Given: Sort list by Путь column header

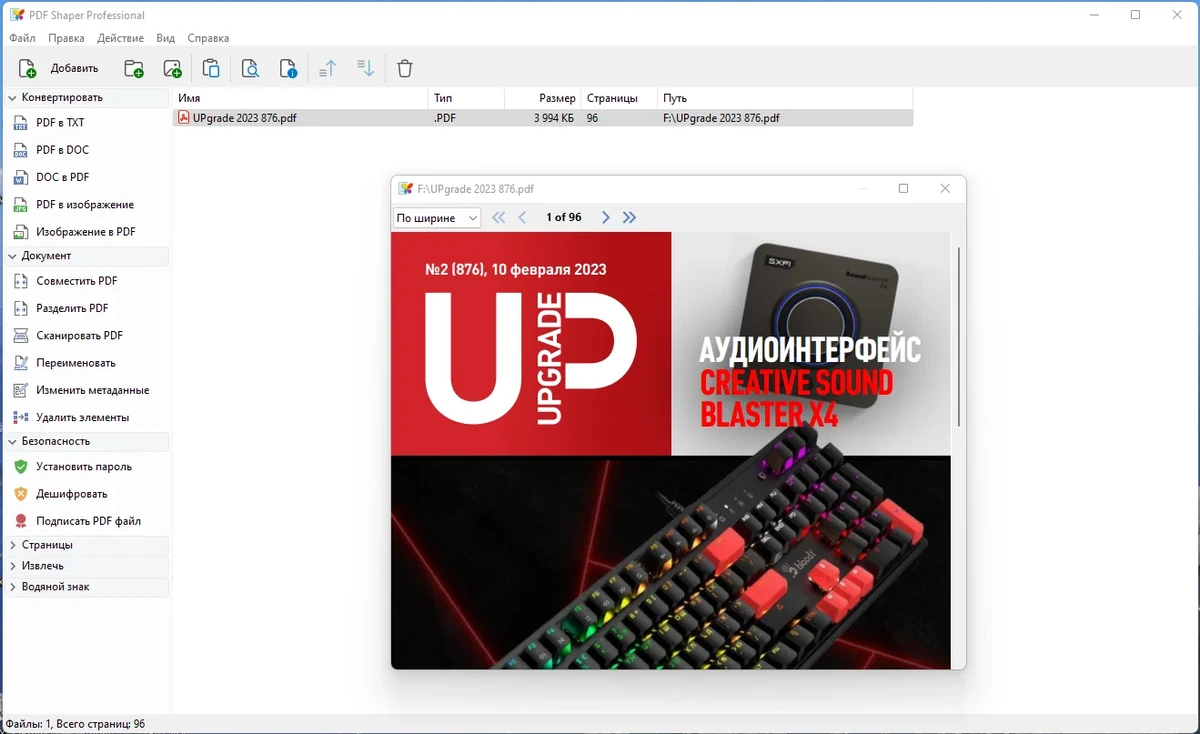Looking at the screenshot, I should click(785, 98).
